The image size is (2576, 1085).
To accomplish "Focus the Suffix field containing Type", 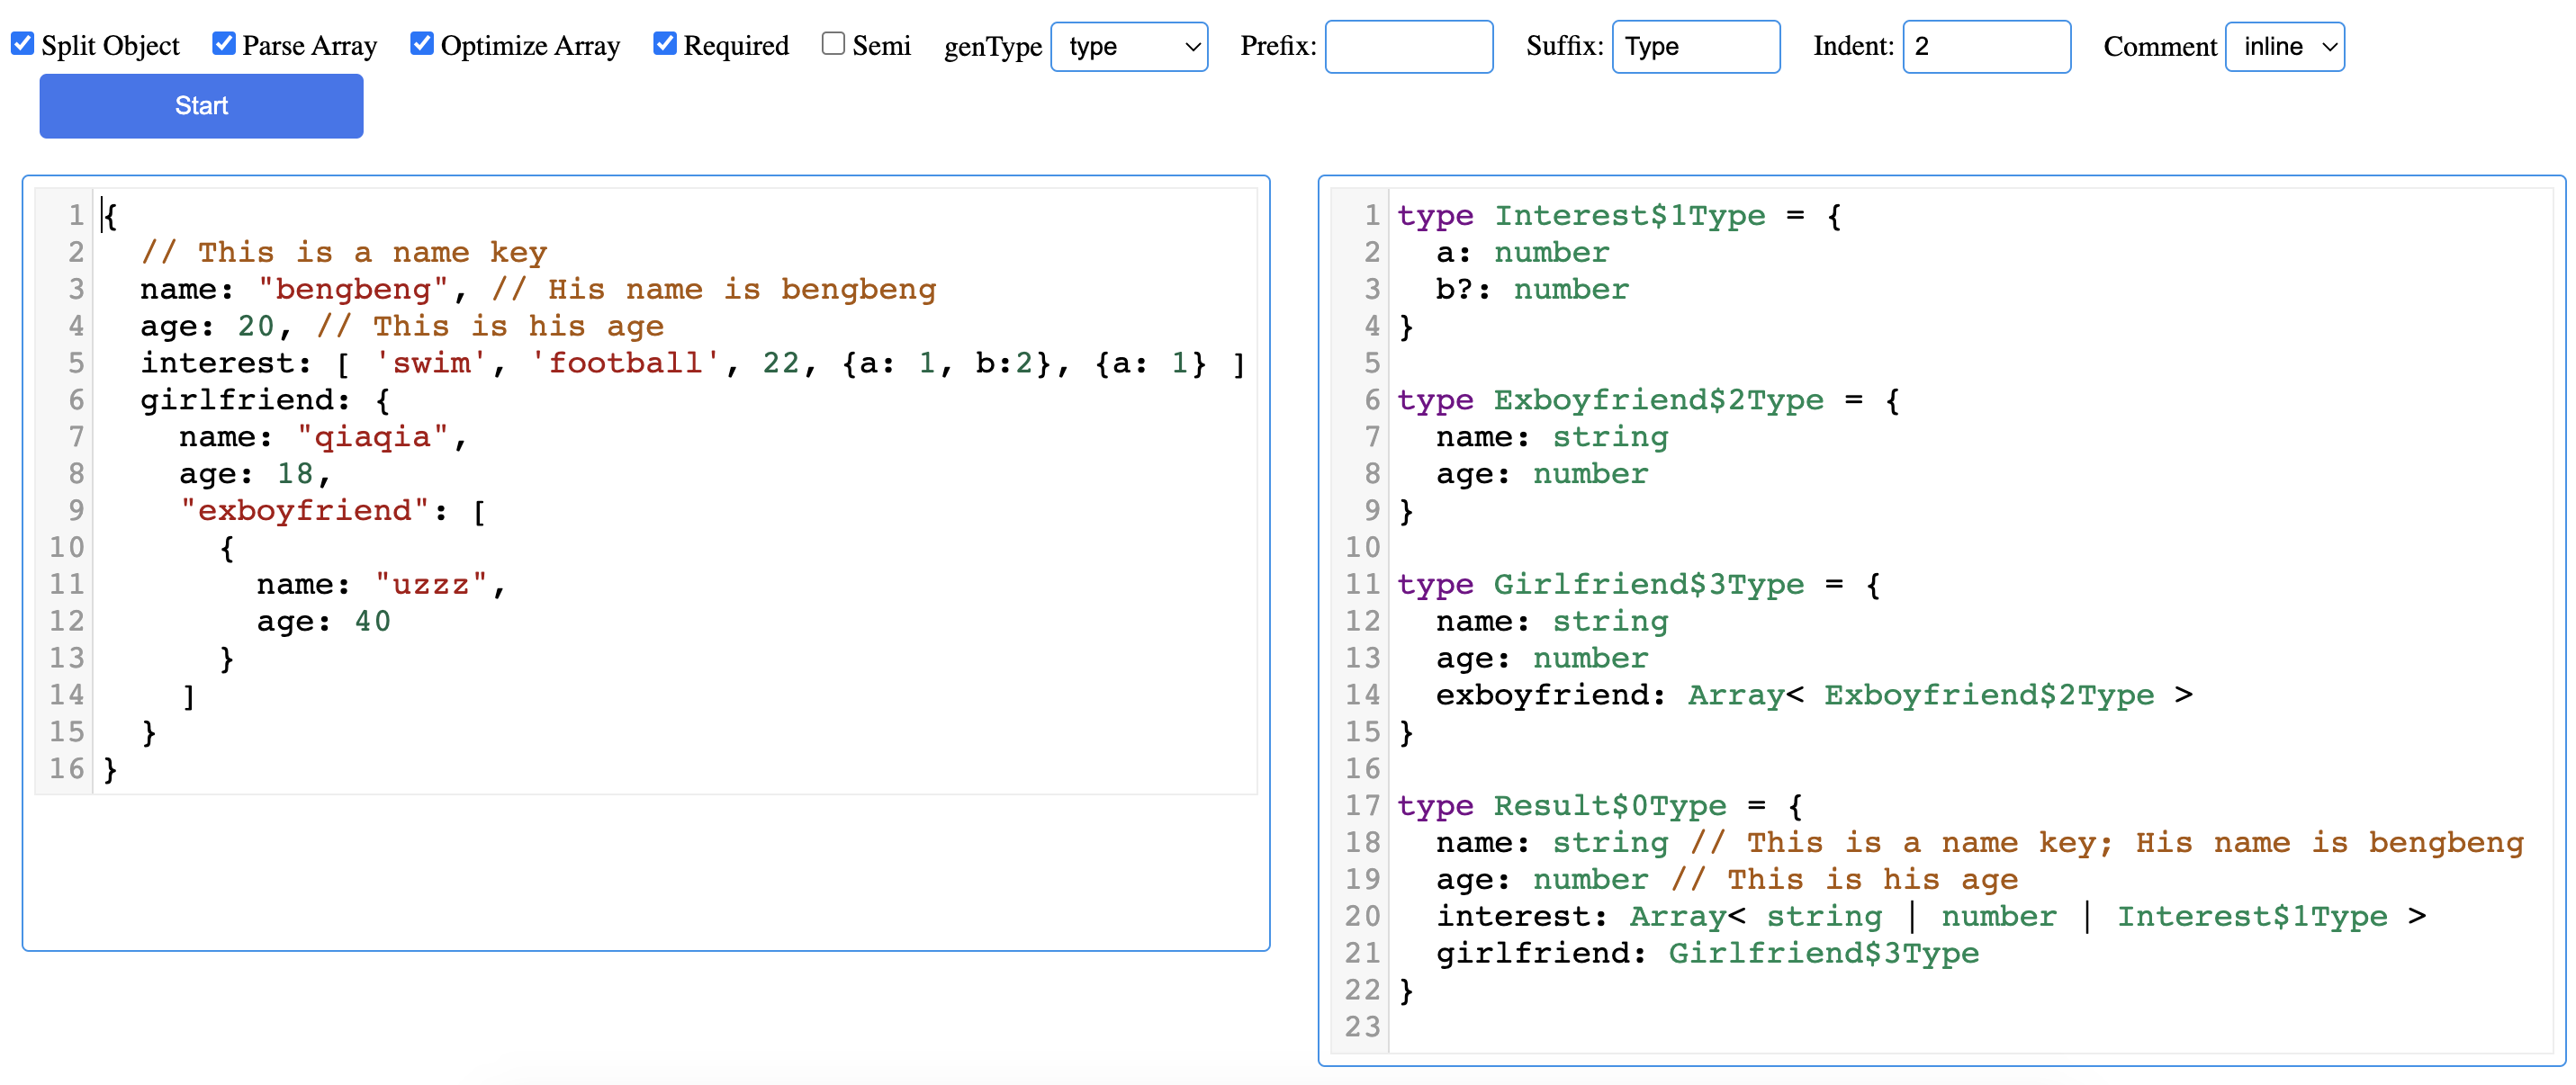I will [x=1695, y=47].
